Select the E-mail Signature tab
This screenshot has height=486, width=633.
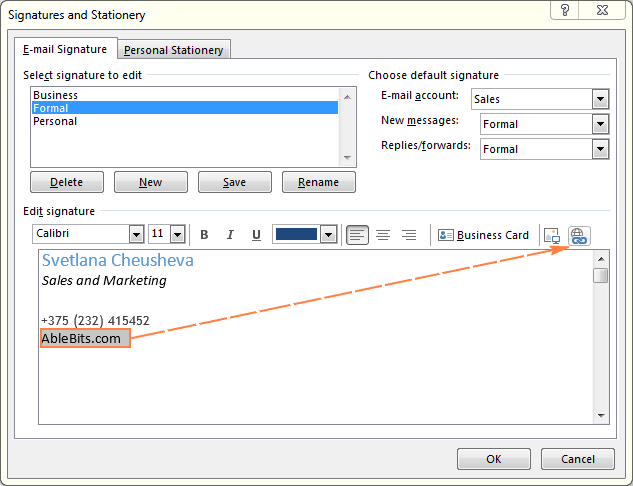(66, 49)
